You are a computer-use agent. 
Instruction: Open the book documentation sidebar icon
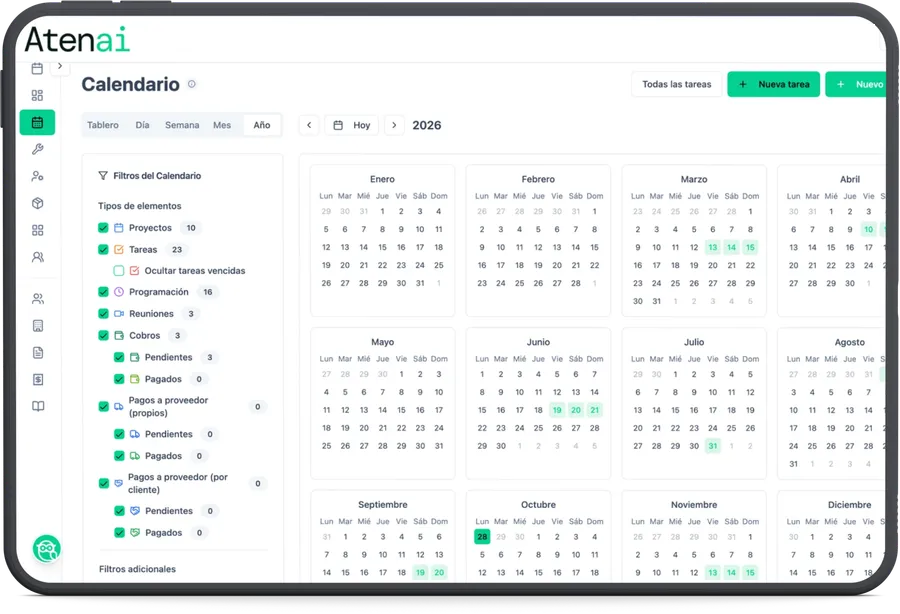tap(37, 406)
